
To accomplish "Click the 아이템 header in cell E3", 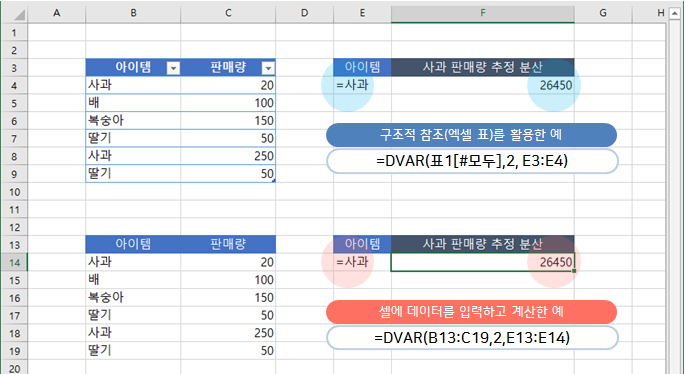I will [x=362, y=67].
